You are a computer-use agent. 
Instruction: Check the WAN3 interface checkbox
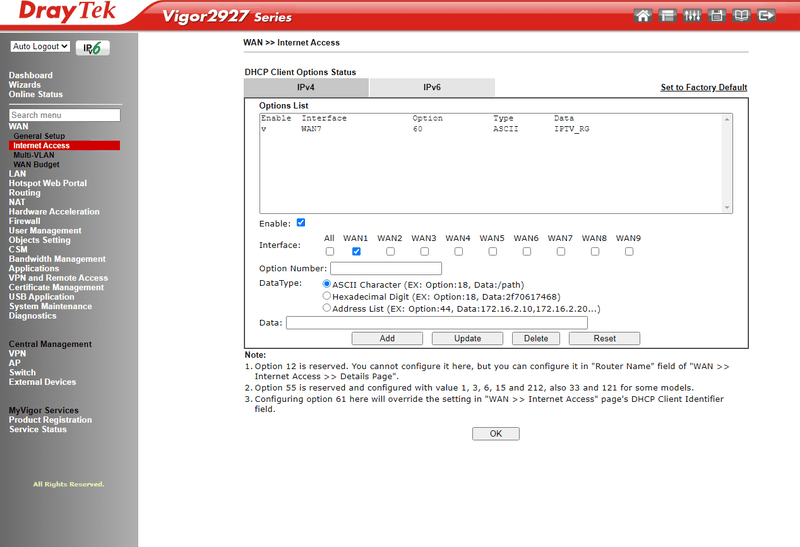[x=424, y=252]
